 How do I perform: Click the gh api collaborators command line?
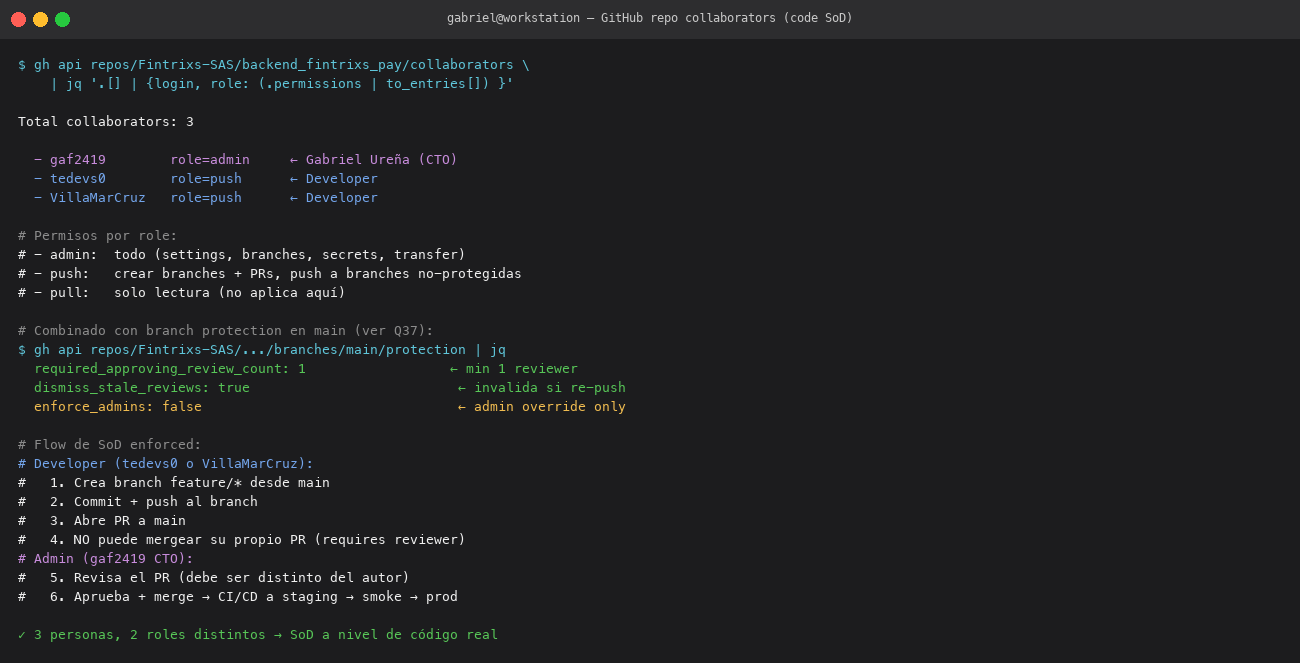click(274, 65)
